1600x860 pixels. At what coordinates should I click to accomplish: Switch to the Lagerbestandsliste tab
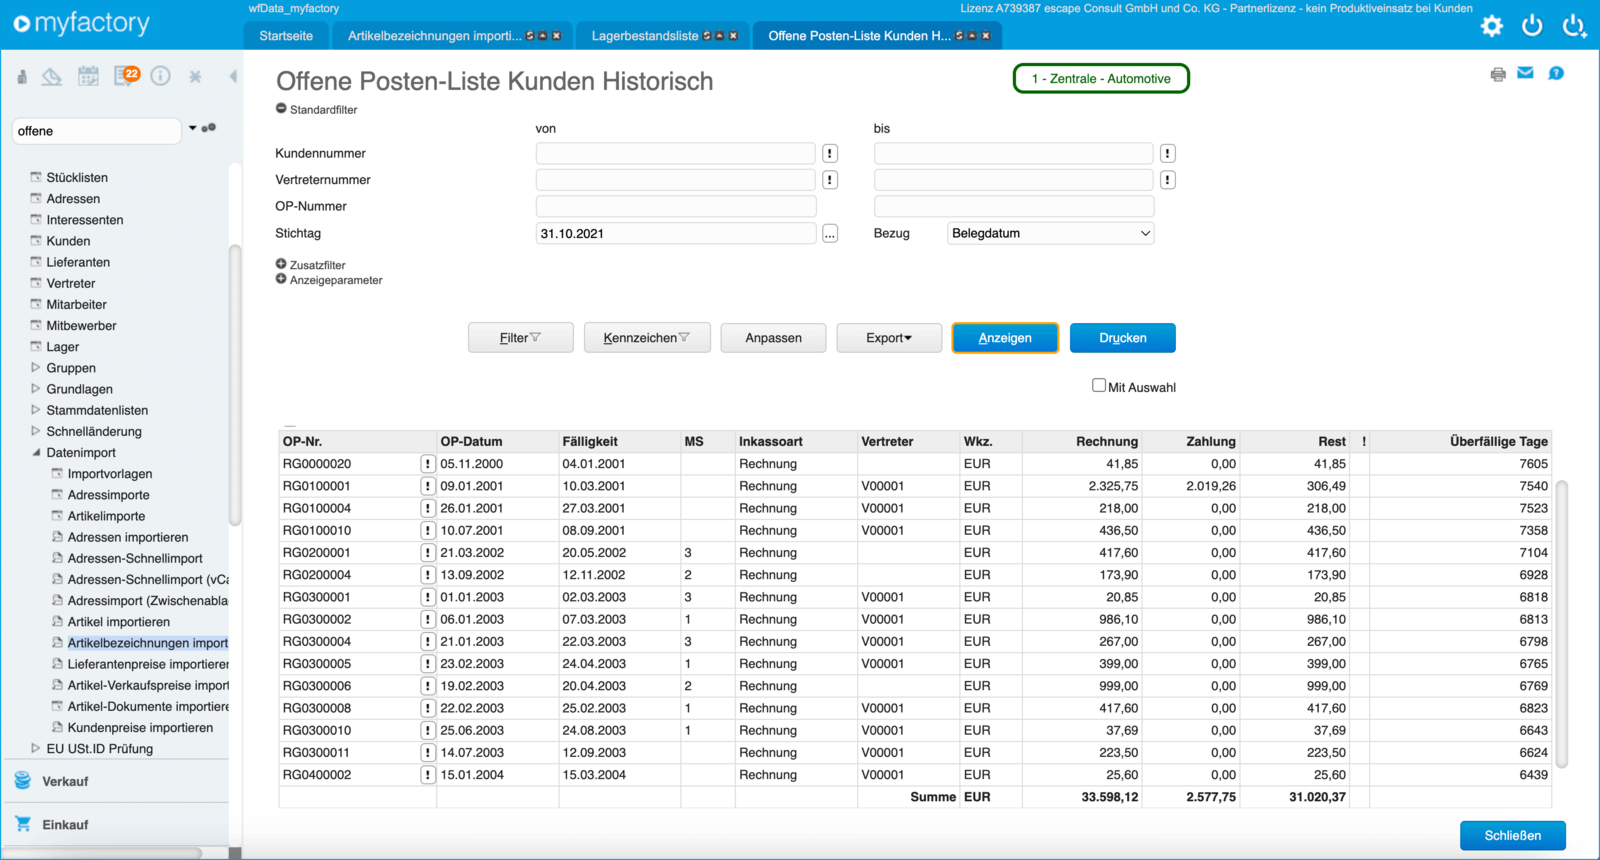[645, 36]
